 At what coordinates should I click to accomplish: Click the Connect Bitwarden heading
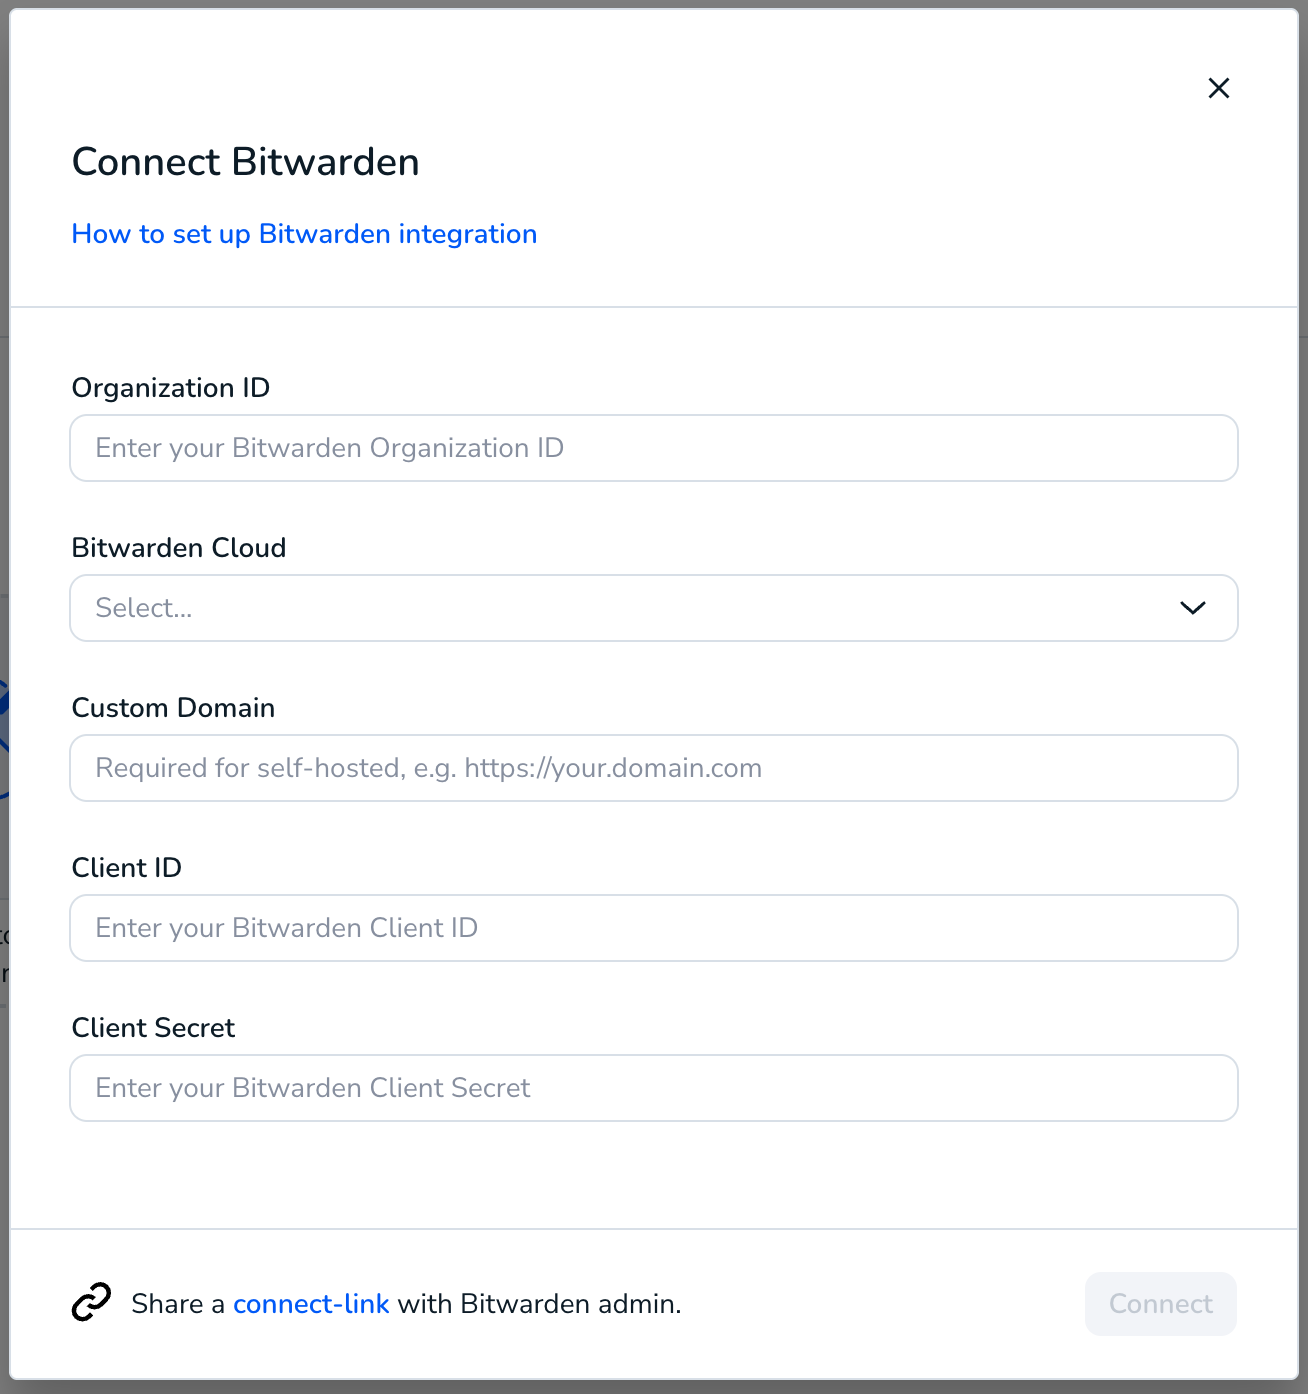245,161
